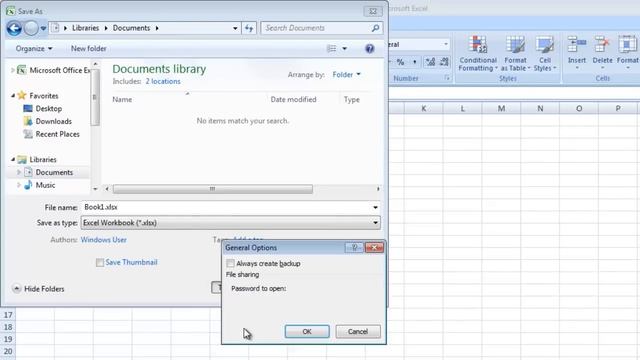Click Hide Folders button
Screen dimensions: 640x360
tap(38, 289)
